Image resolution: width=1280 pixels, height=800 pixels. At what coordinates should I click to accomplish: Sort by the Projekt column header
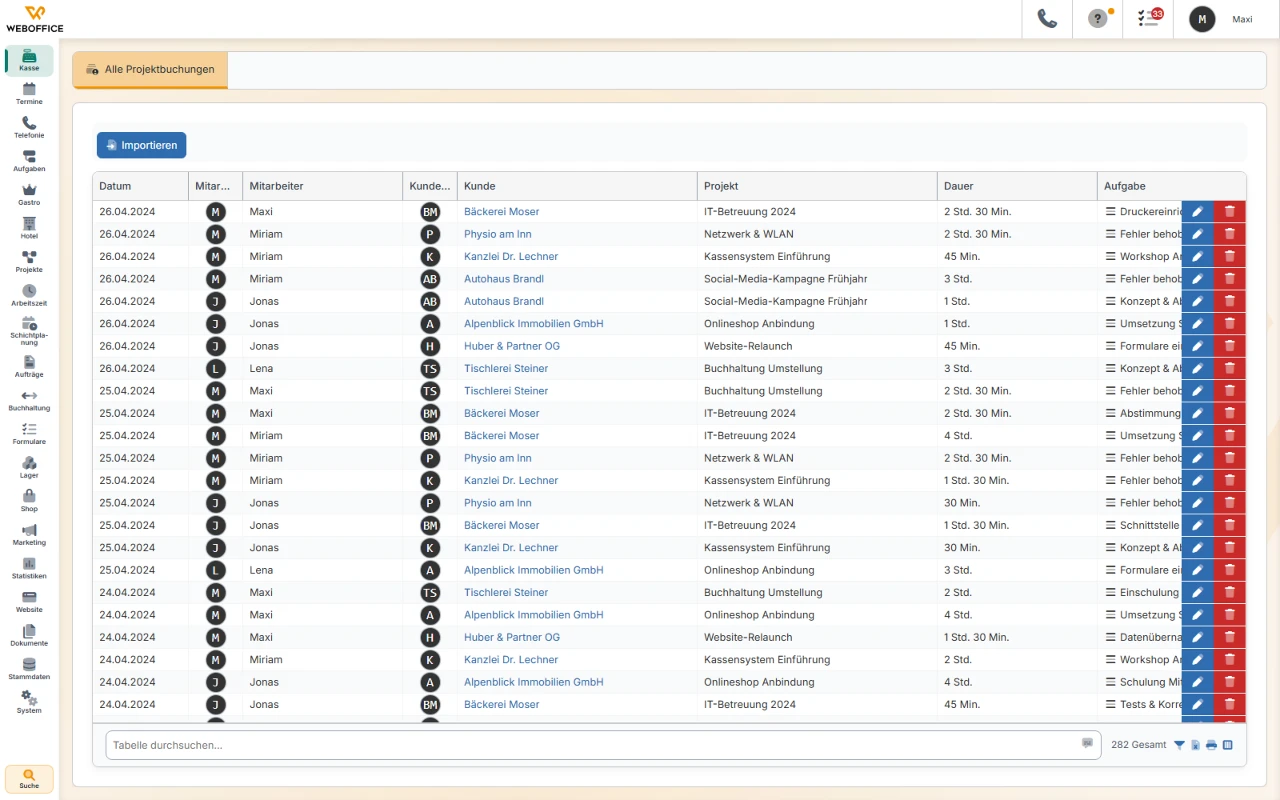click(817, 186)
